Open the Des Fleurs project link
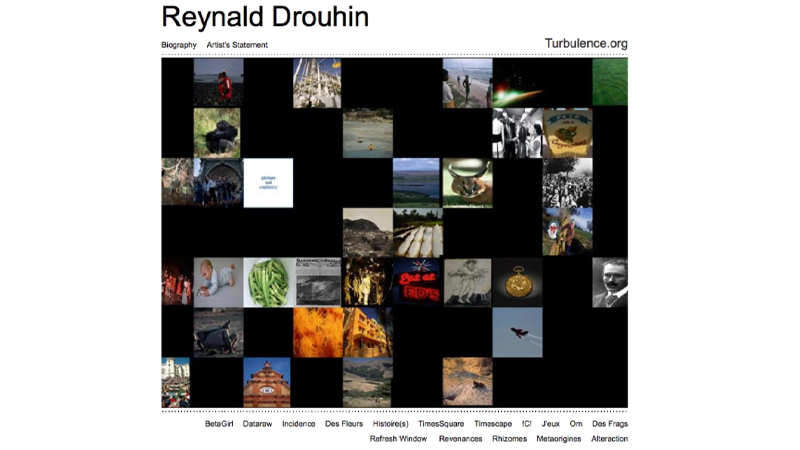Screen dimensions: 800x450 click(344, 423)
